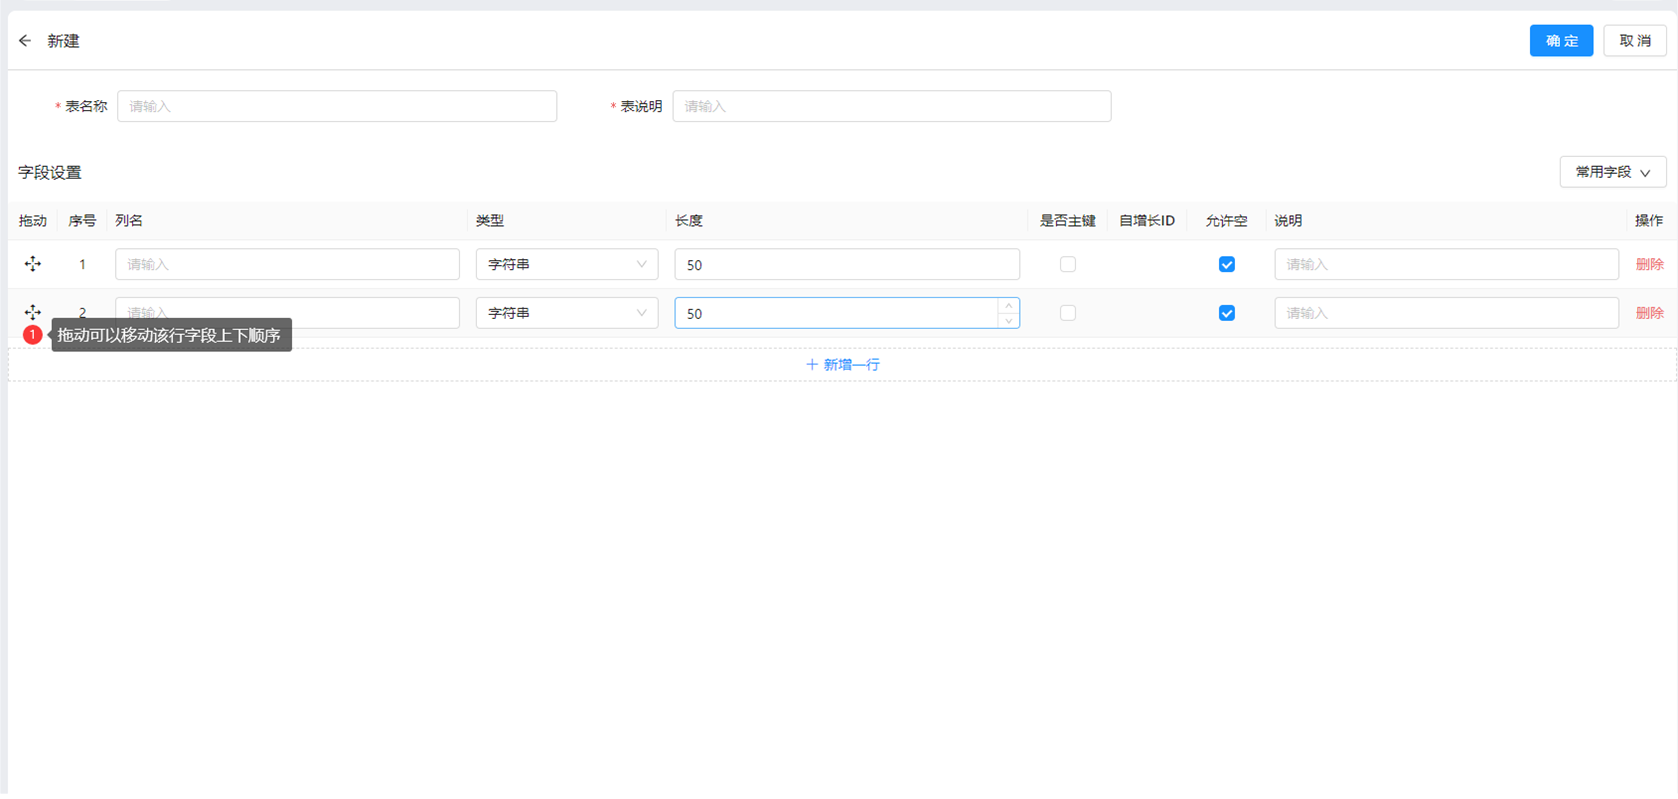Toggle the 是否主键 checkbox in row 2
This screenshot has width=1678, height=799.
(x=1067, y=313)
